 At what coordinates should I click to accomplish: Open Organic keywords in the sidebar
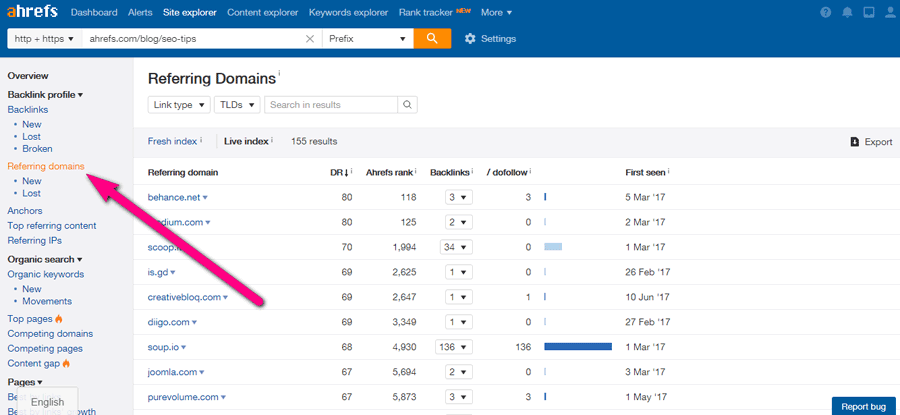coord(46,274)
